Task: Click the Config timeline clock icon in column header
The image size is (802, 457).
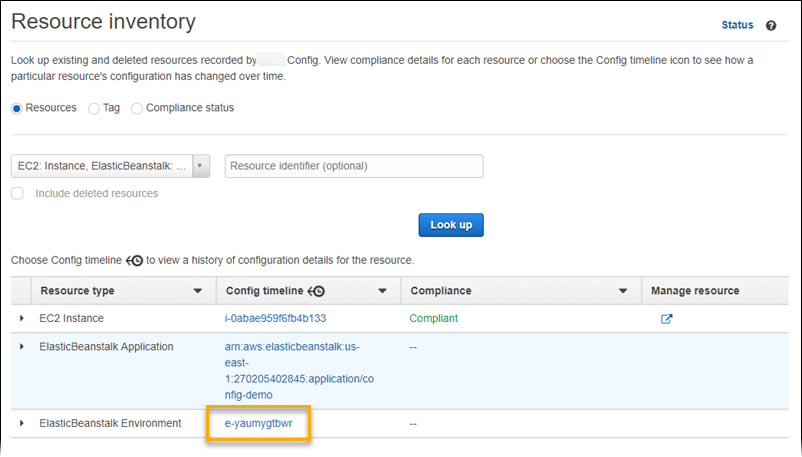Action: pos(317,291)
